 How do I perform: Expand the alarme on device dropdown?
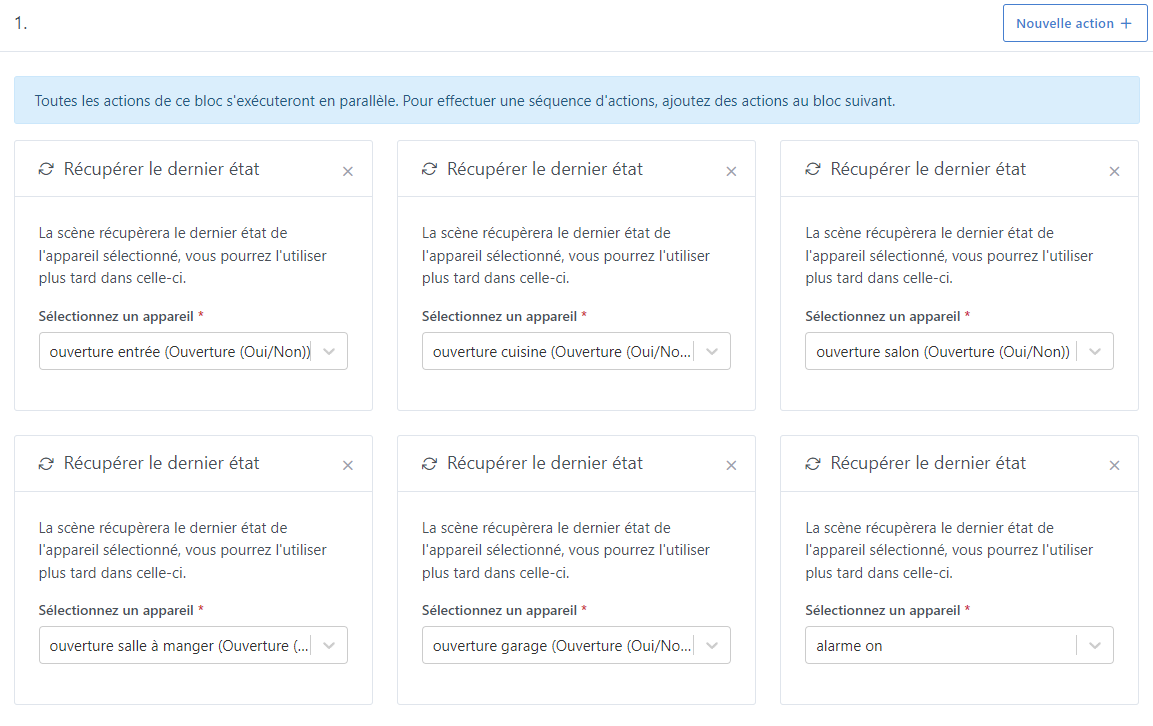(x=959, y=645)
